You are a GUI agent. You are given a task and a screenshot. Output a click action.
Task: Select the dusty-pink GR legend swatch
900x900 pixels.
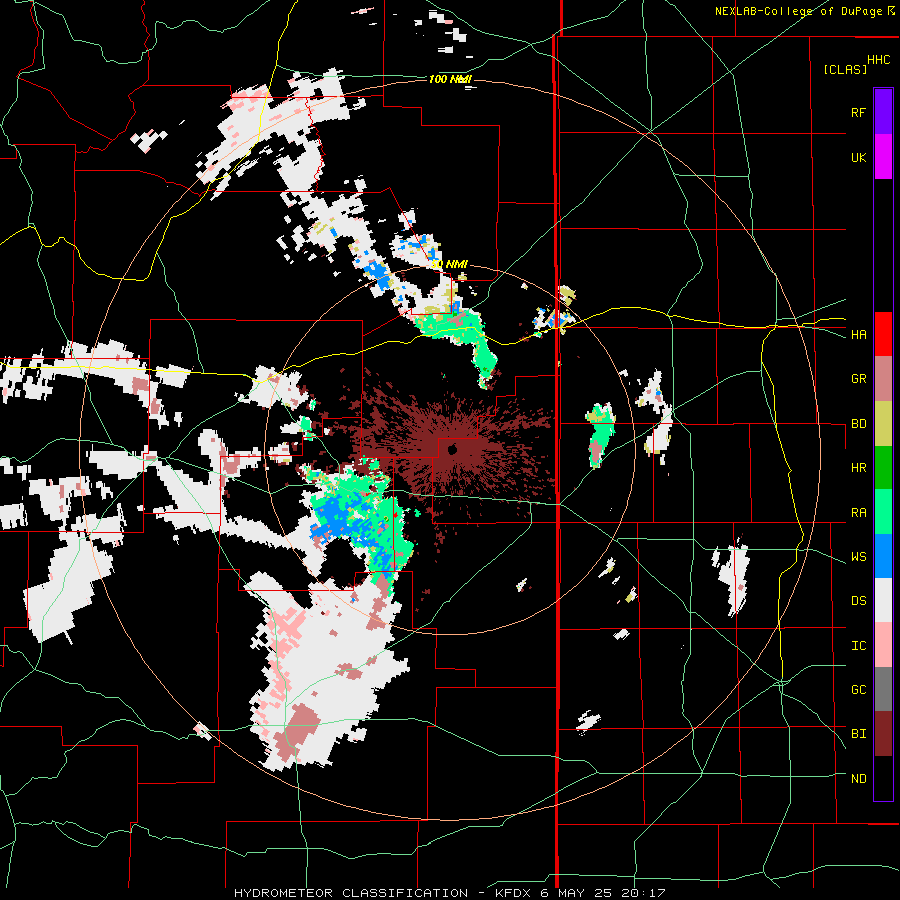883,379
